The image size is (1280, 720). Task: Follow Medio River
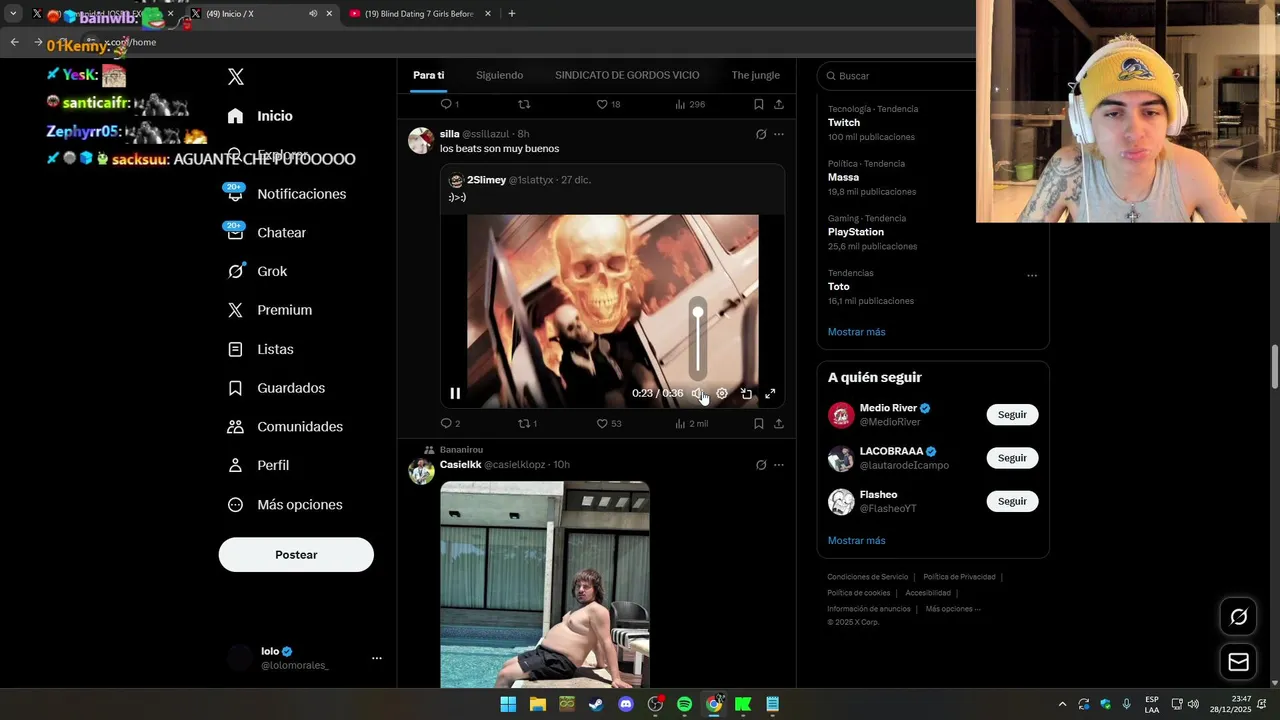tap(1012, 415)
